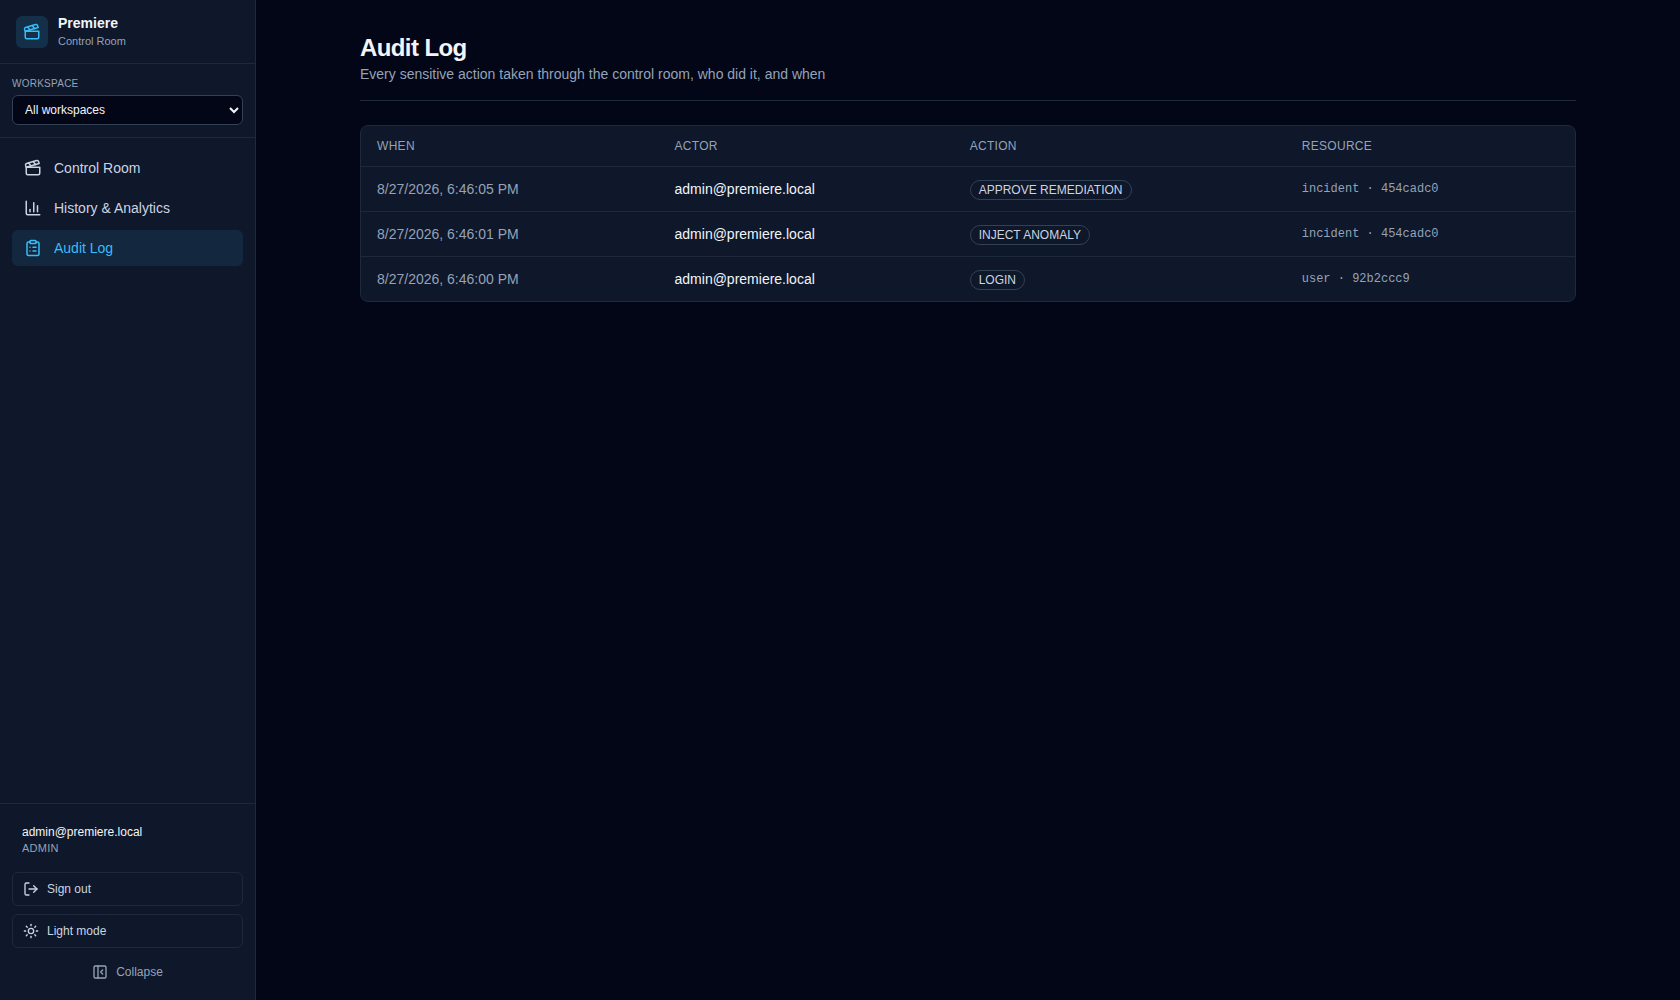Click the ADMIN role label
The height and width of the screenshot is (1000, 1680).
[40, 848]
